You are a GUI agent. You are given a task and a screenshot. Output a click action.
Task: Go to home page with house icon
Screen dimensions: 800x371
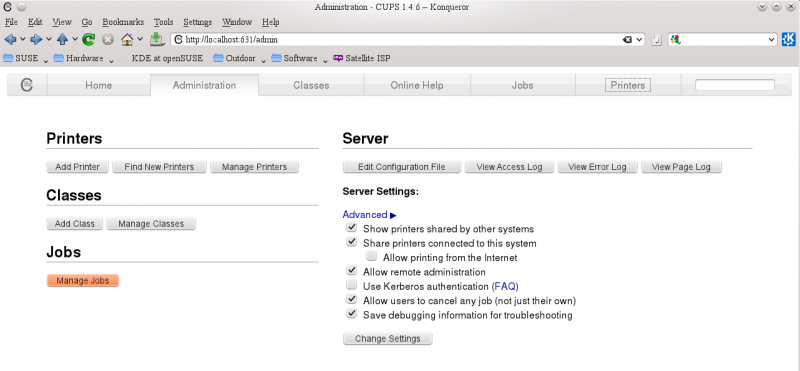127,39
